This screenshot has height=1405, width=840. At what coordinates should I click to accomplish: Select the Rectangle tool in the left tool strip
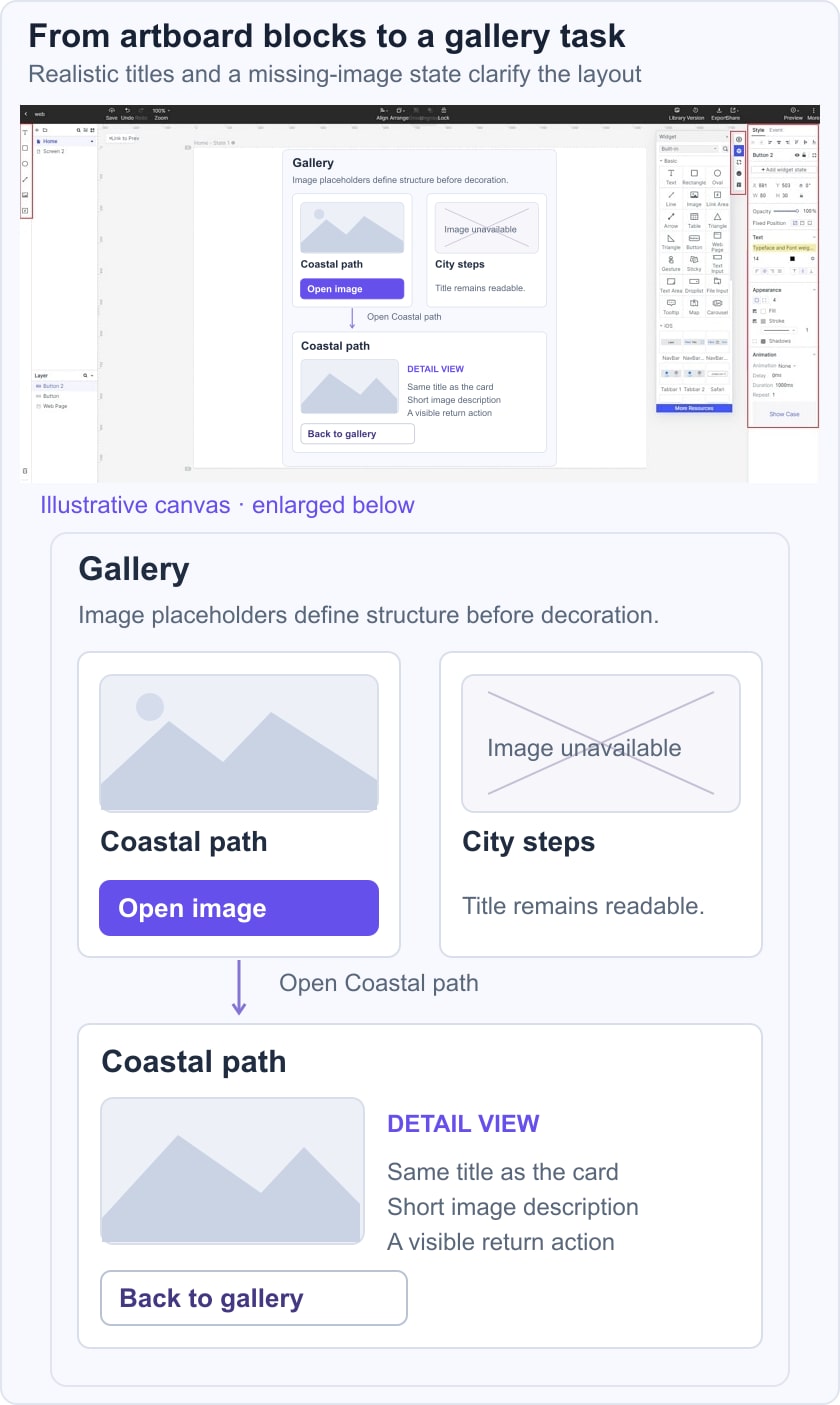[x=25, y=148]
